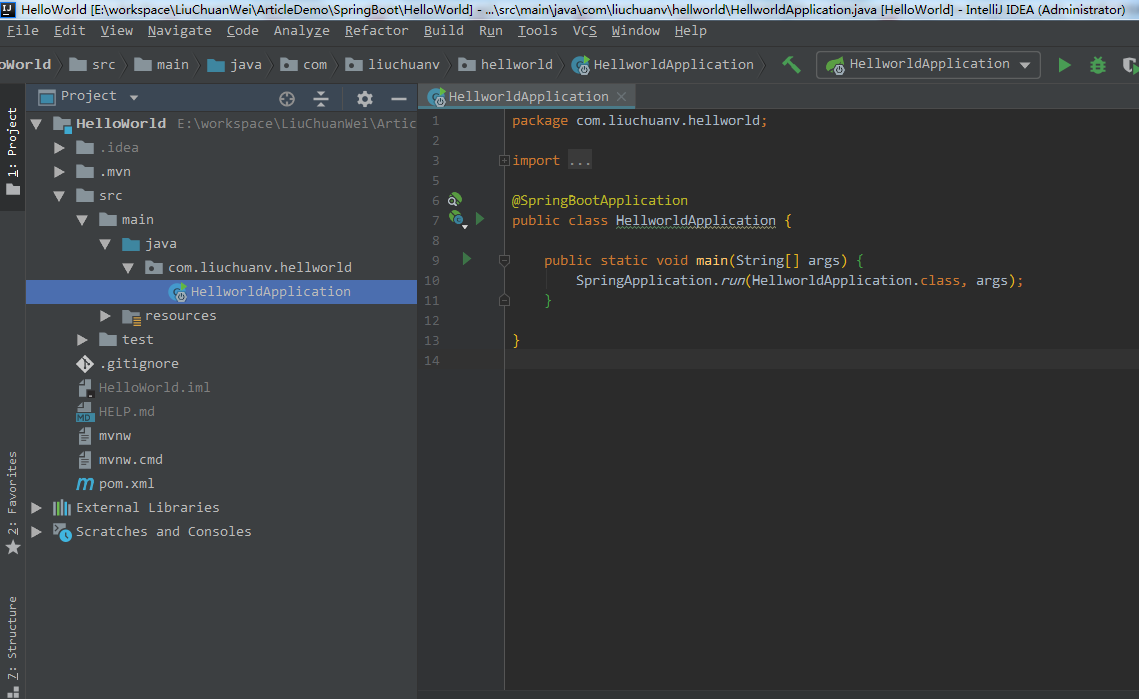Close the HellworldApplication editor tab

coord(621,97)
